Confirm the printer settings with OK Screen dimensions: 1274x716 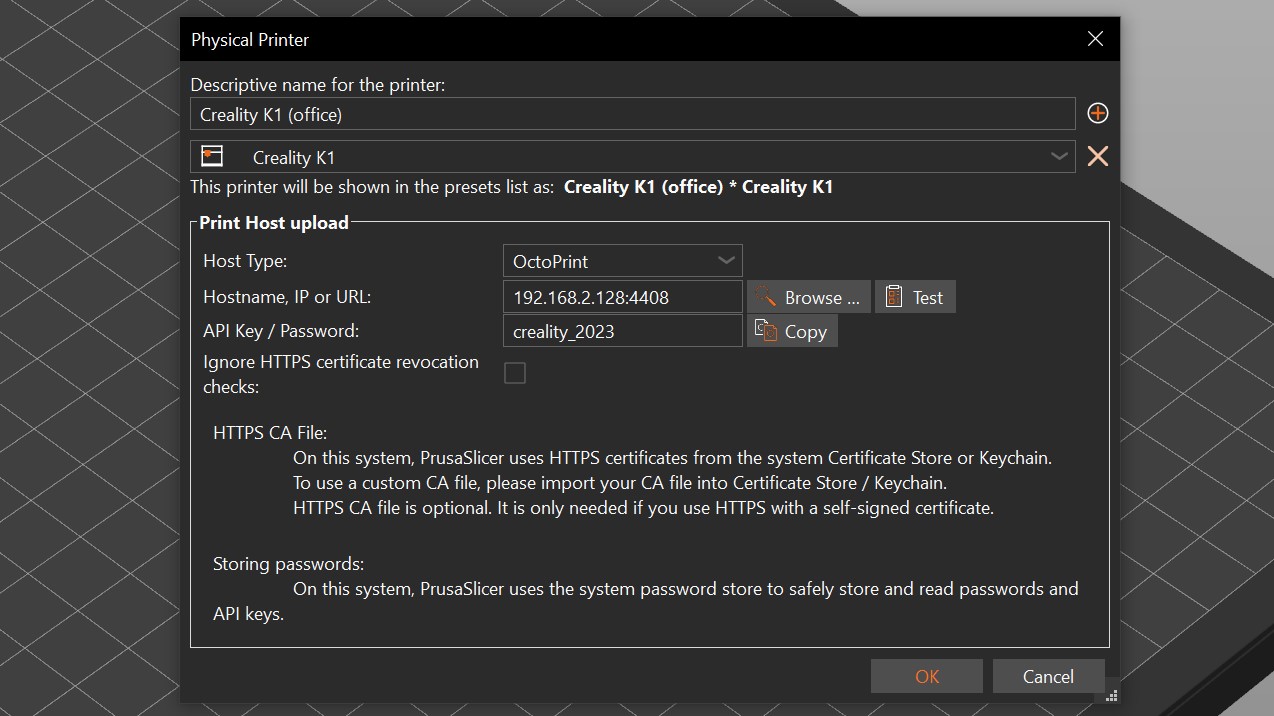click(926, 677)
